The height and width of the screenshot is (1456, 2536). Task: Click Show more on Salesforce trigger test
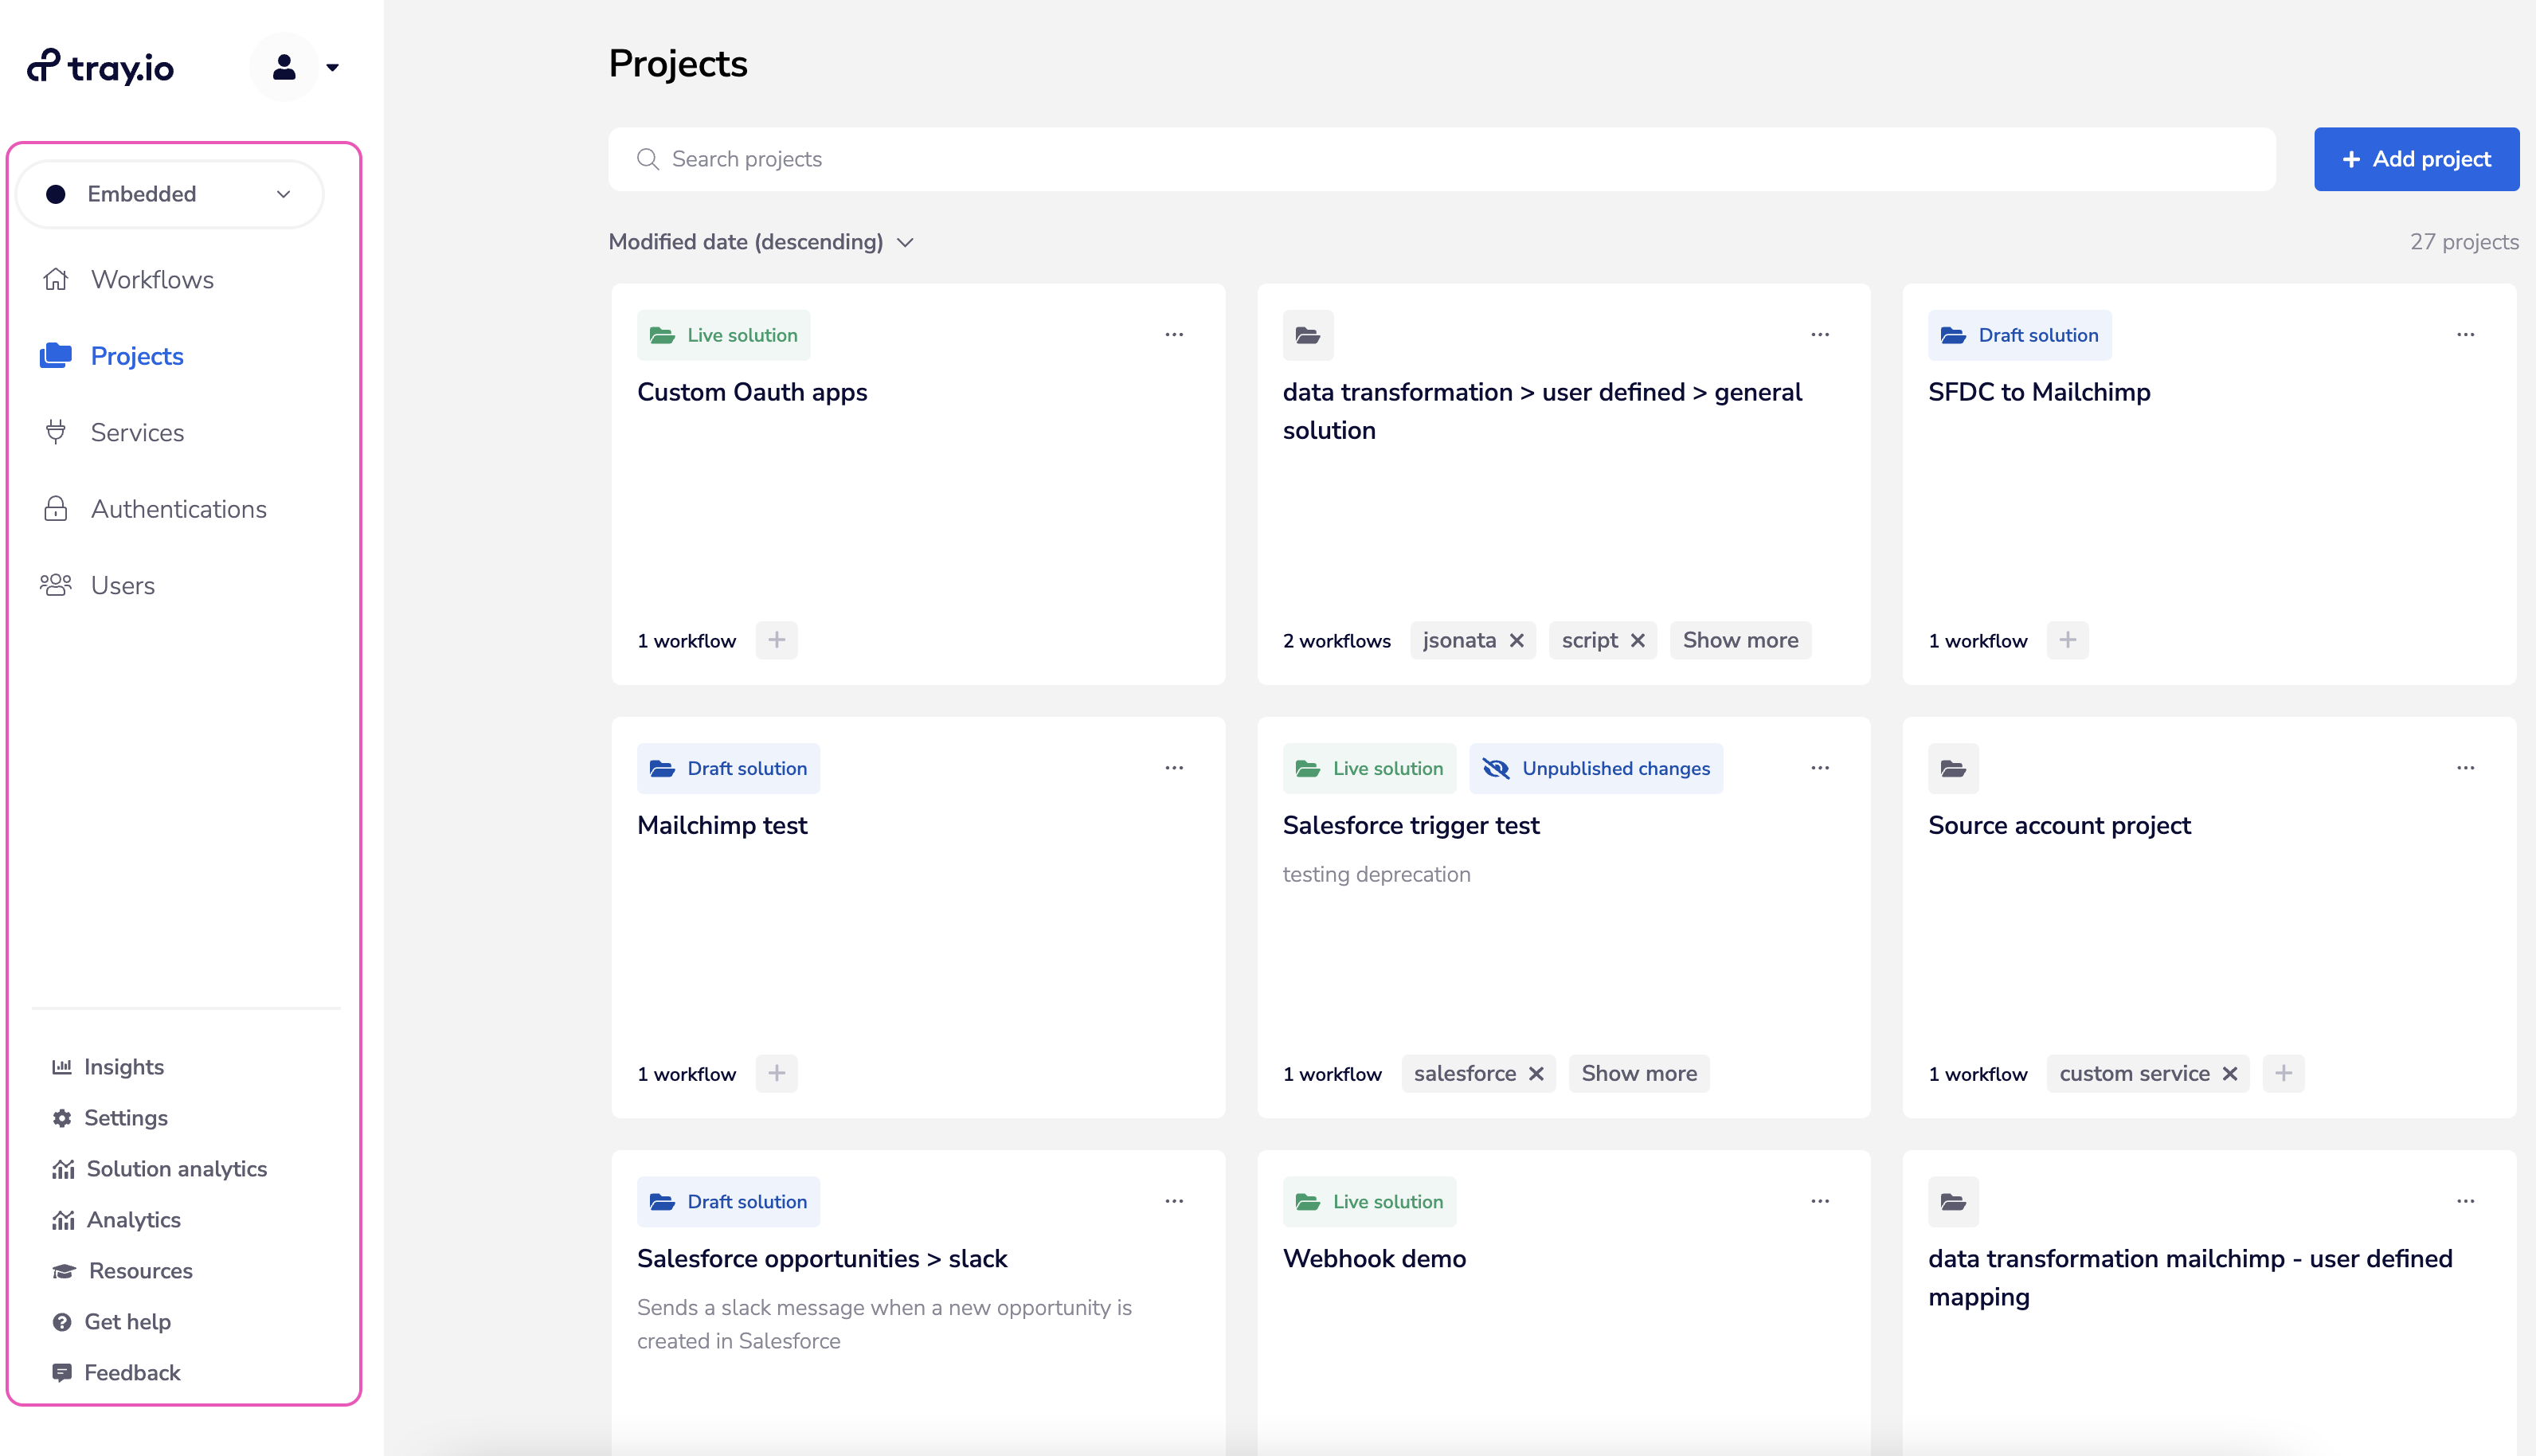1638,1074
